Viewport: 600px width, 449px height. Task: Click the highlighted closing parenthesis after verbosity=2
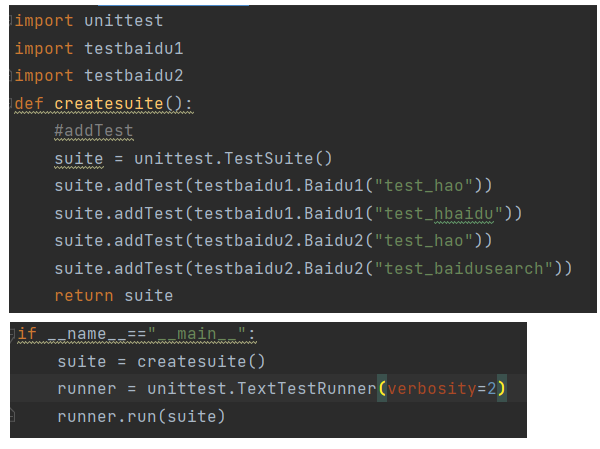point(502,389)
